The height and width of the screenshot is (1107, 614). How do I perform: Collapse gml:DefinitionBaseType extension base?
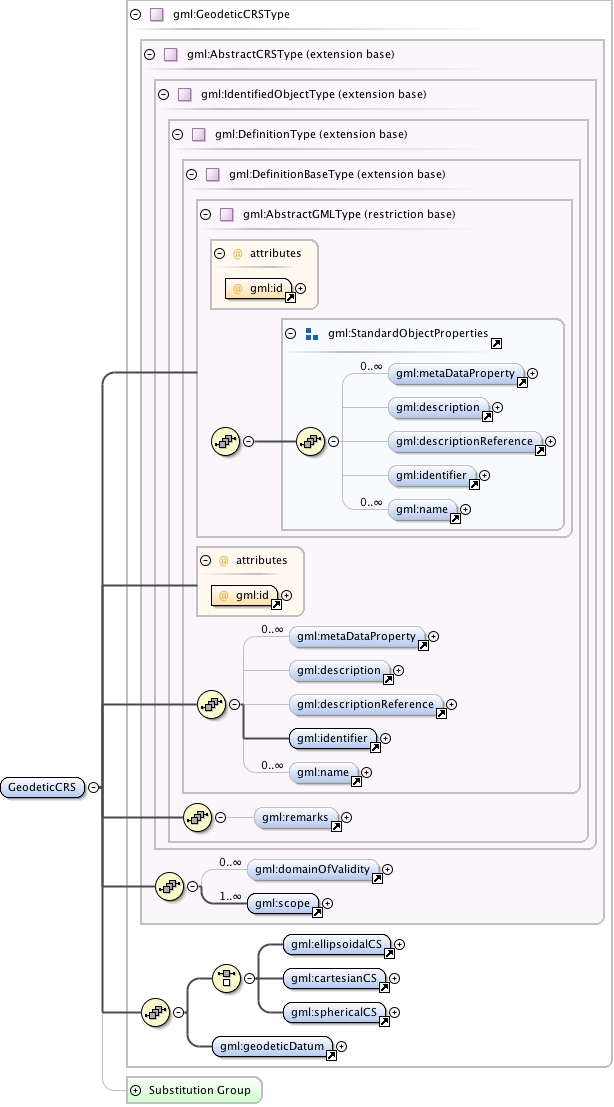point(191,174)
